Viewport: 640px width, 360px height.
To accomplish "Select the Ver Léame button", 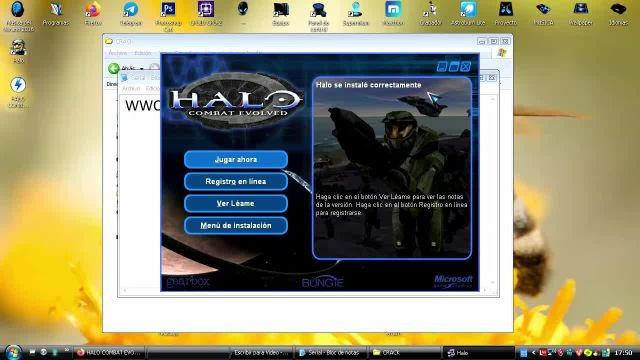I will pos(236,204).
